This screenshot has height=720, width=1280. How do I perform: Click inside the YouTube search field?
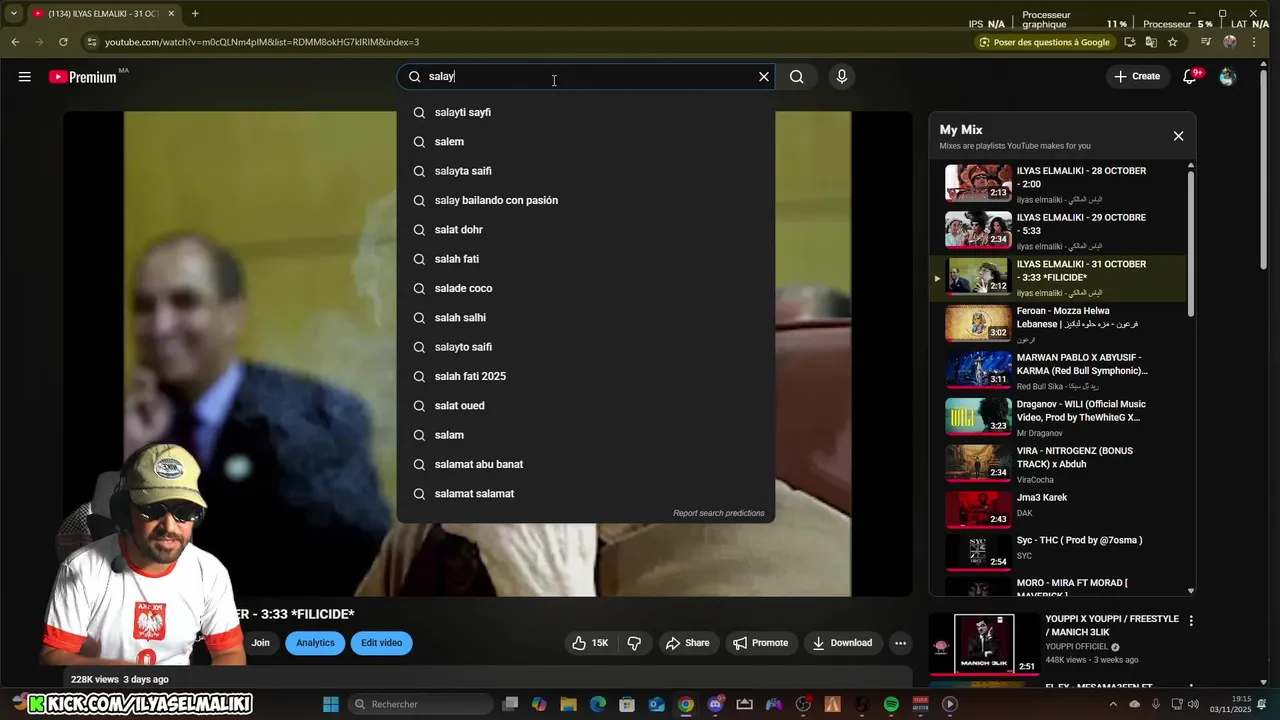pos(588,77)
